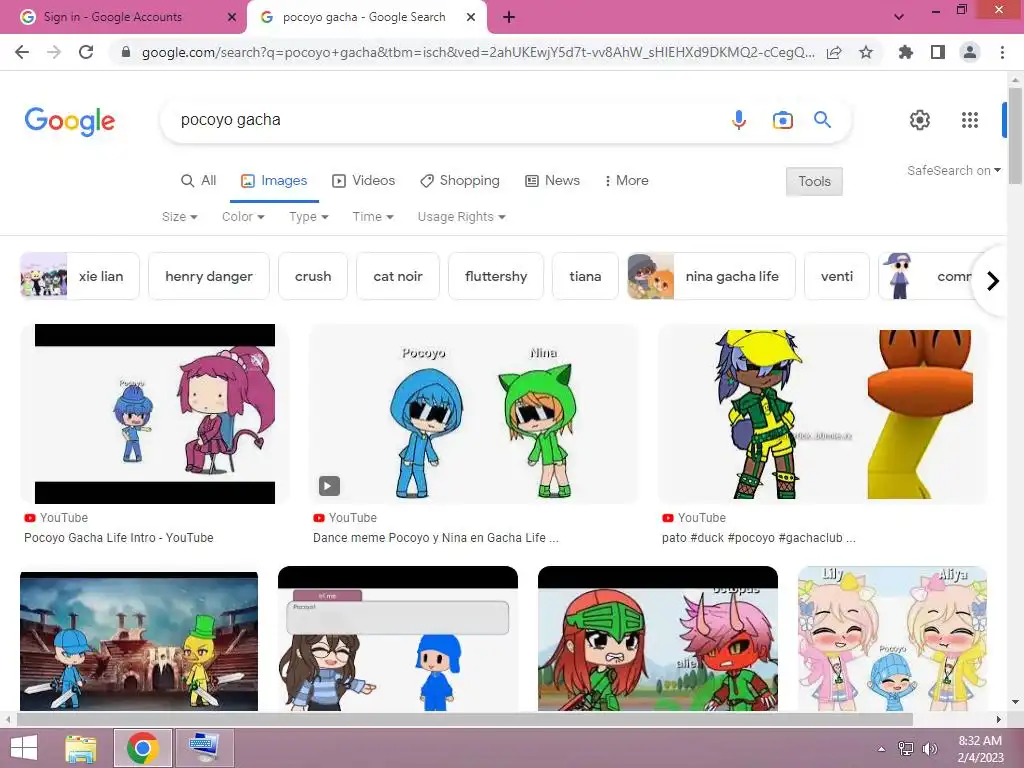Open the computer keyboard taskbar app
1024x768 pixels.
point(204,748)
